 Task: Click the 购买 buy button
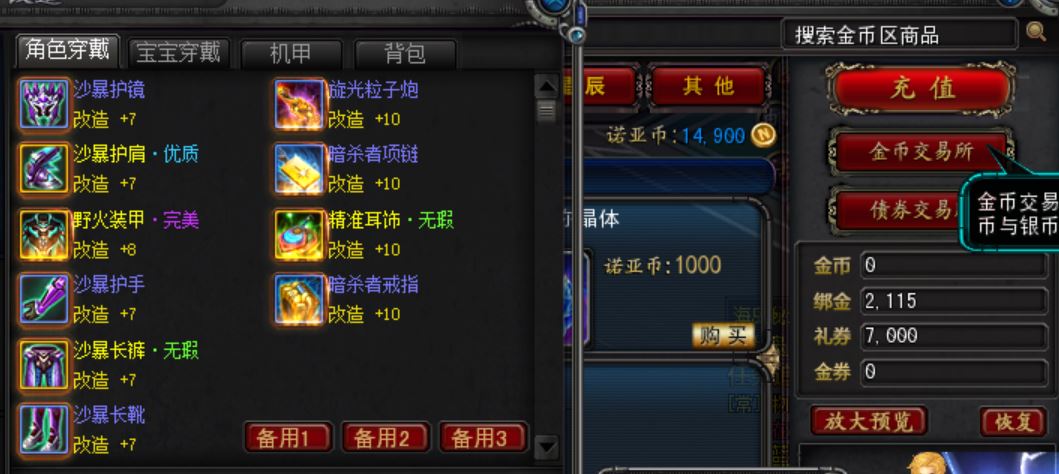click(x=723, y=336)
